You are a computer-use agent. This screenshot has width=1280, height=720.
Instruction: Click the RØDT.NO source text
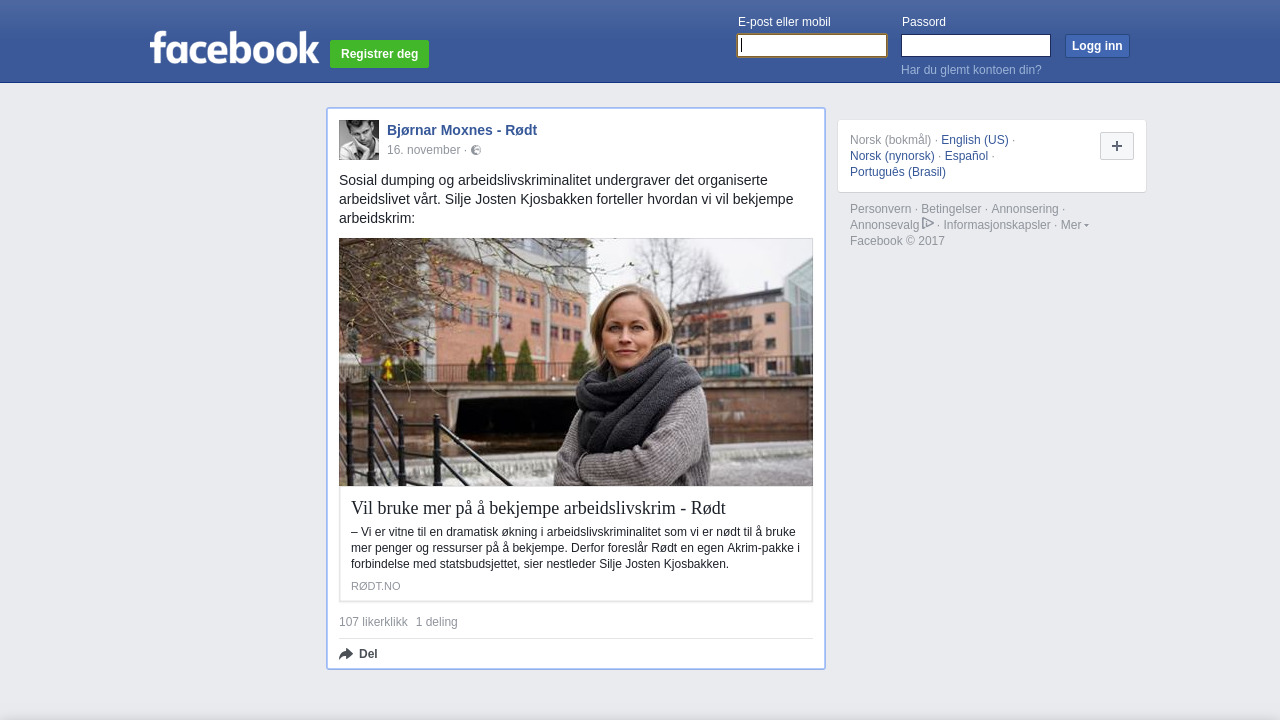point(376,586)
